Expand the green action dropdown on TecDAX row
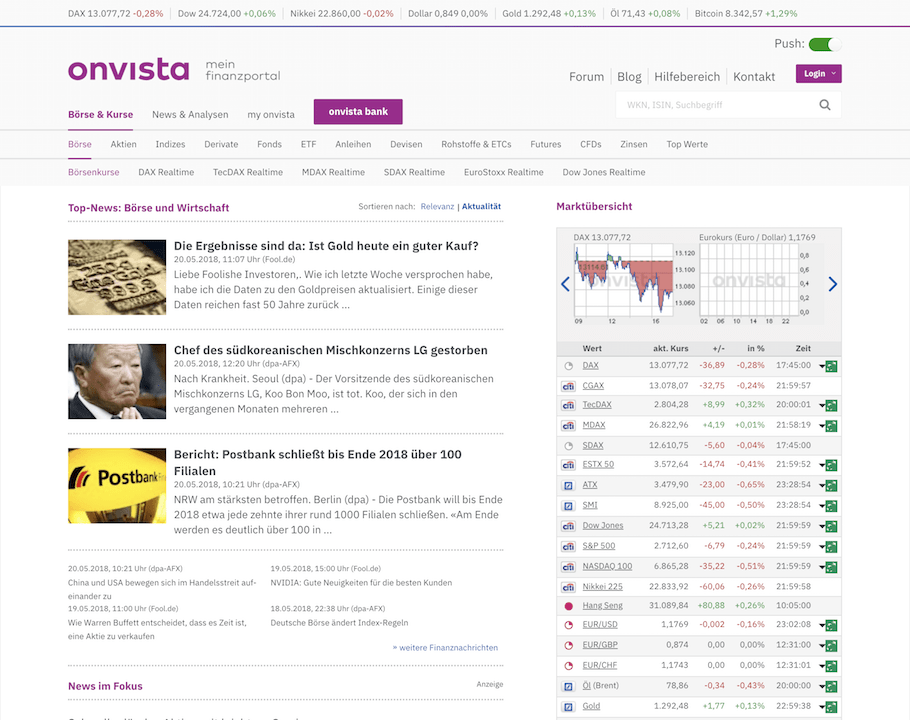This screenshot has height=720, width=910. tap(829, 406)
